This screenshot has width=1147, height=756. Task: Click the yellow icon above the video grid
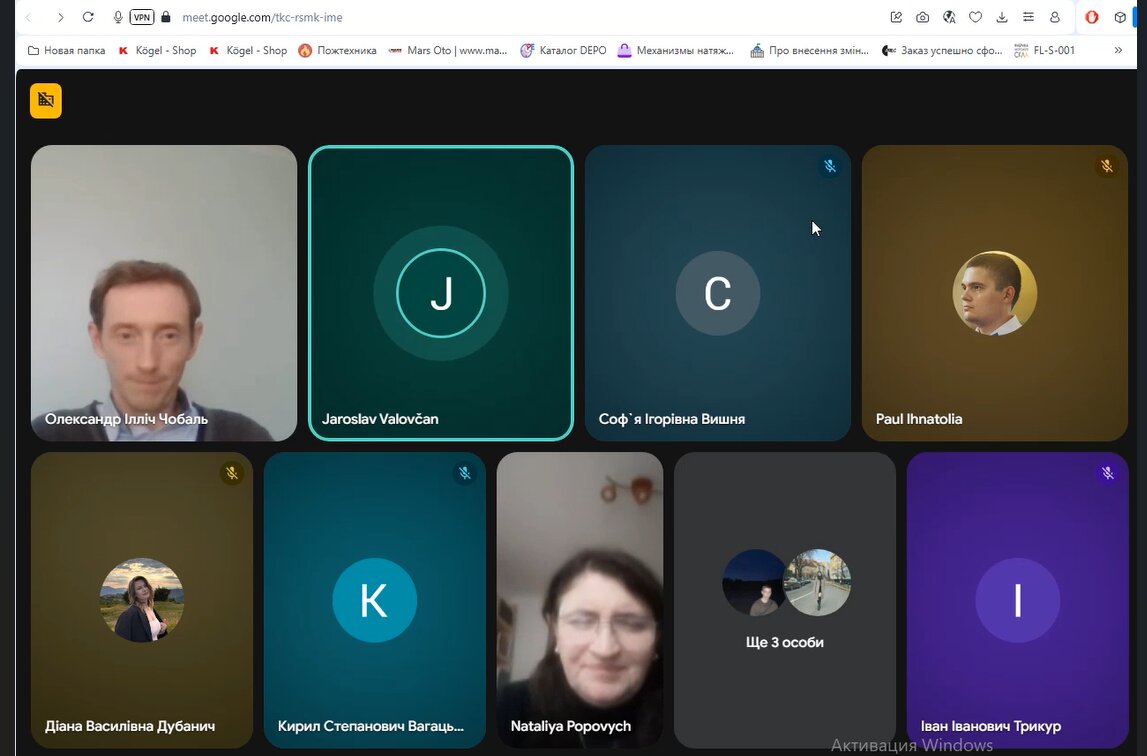[x=46, y=100]
